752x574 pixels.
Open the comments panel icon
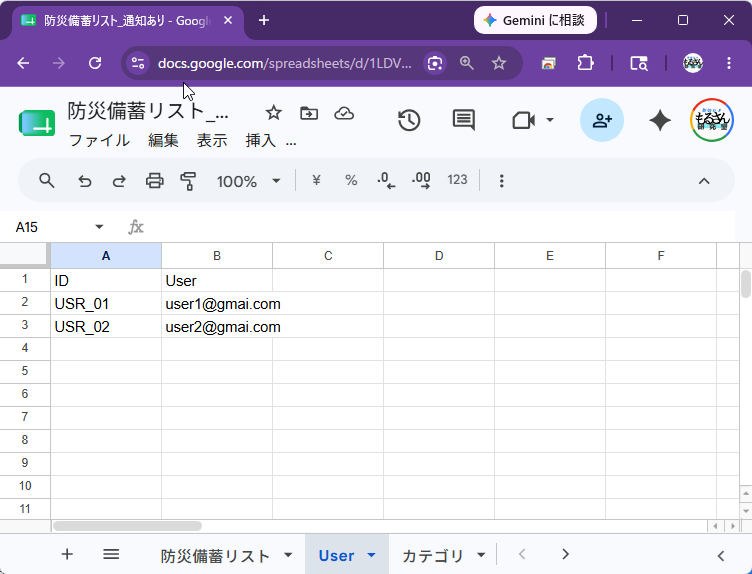point(463,120)
